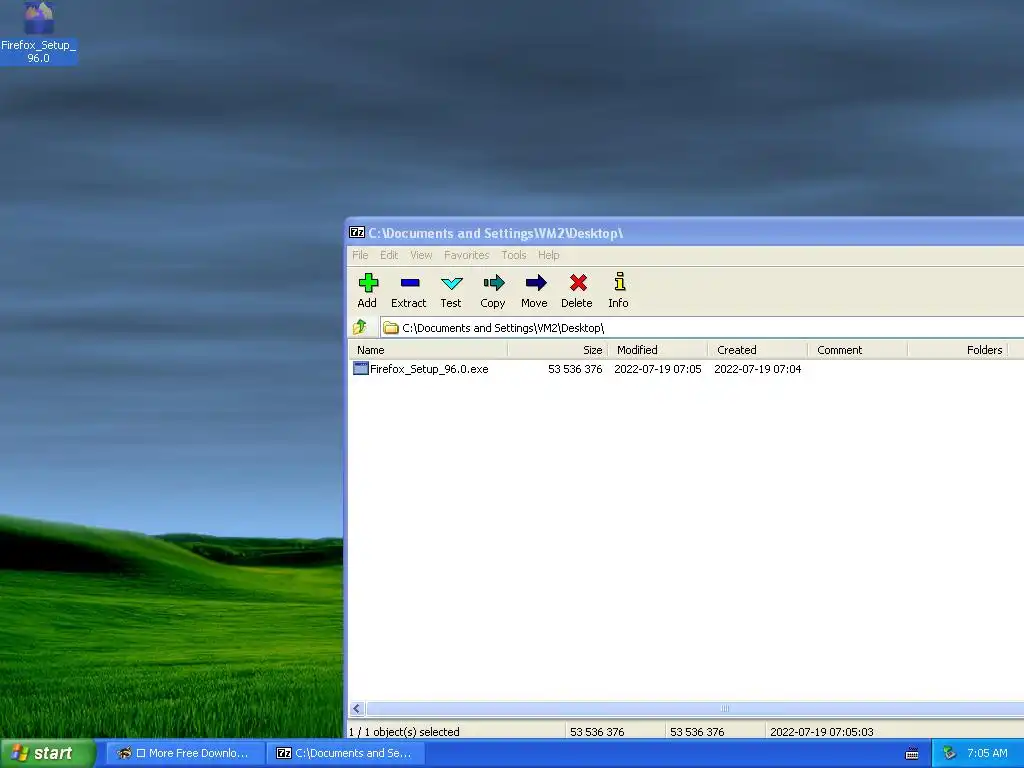1024x768 pixels.
Task: Click the horizontal scrollbar thumb
Action: click(695, 709)
